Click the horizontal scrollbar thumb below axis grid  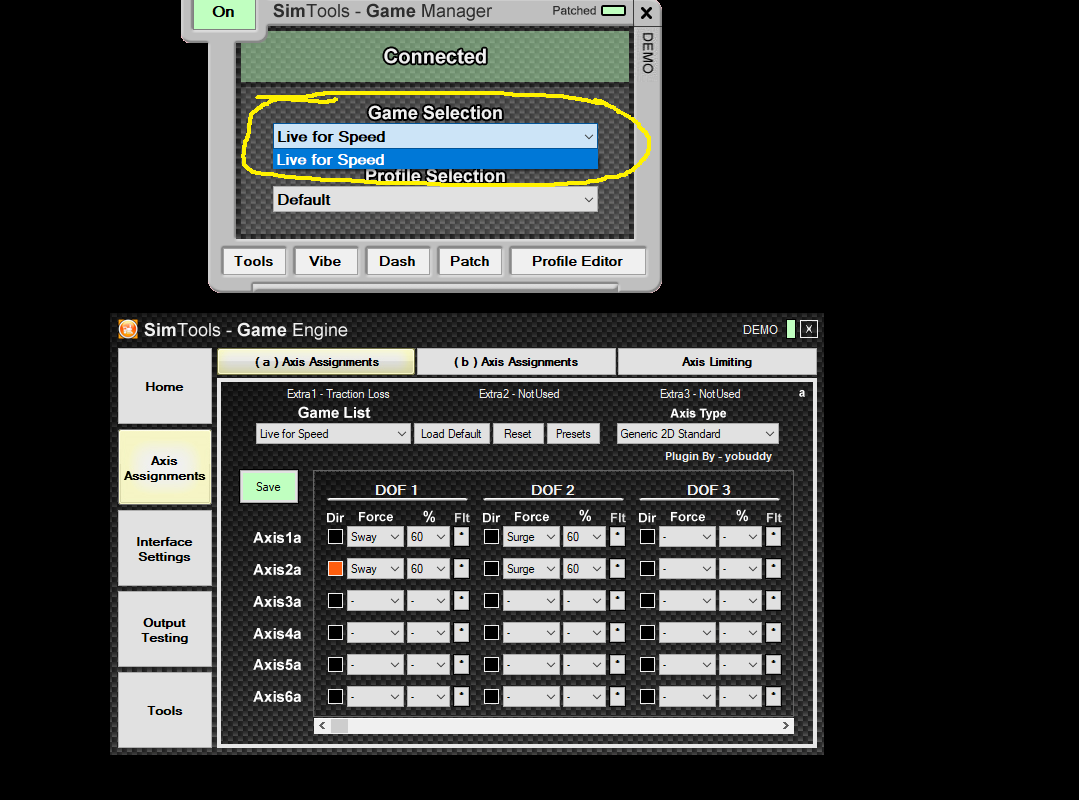pyautogui.click(x=340, y=726)
